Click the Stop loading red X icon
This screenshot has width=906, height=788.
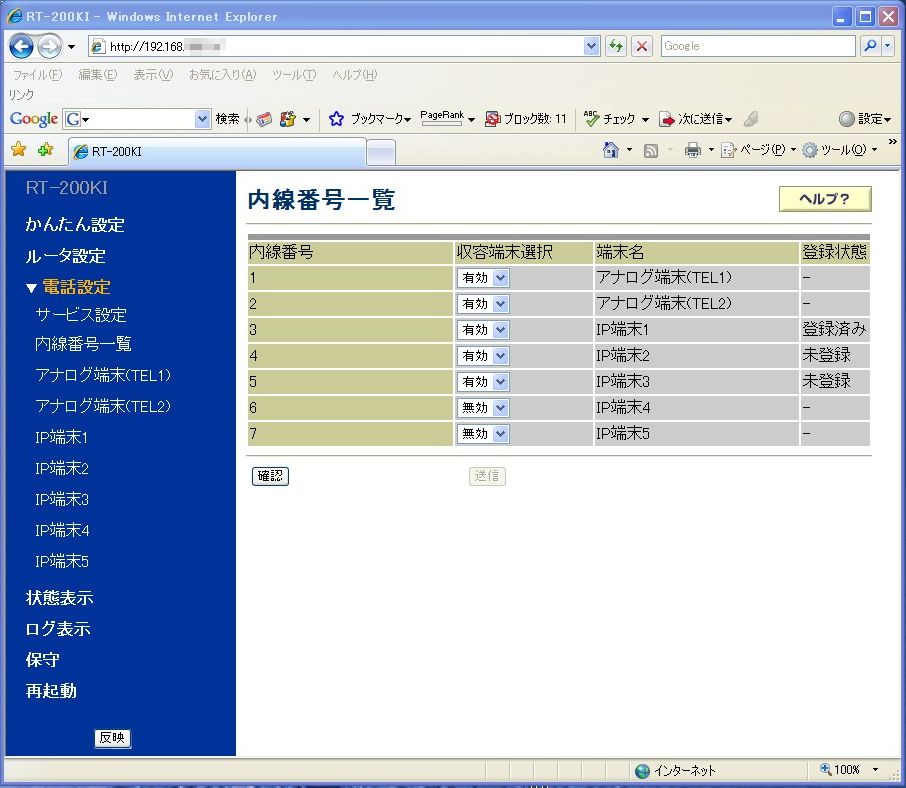tap(642, 46)
